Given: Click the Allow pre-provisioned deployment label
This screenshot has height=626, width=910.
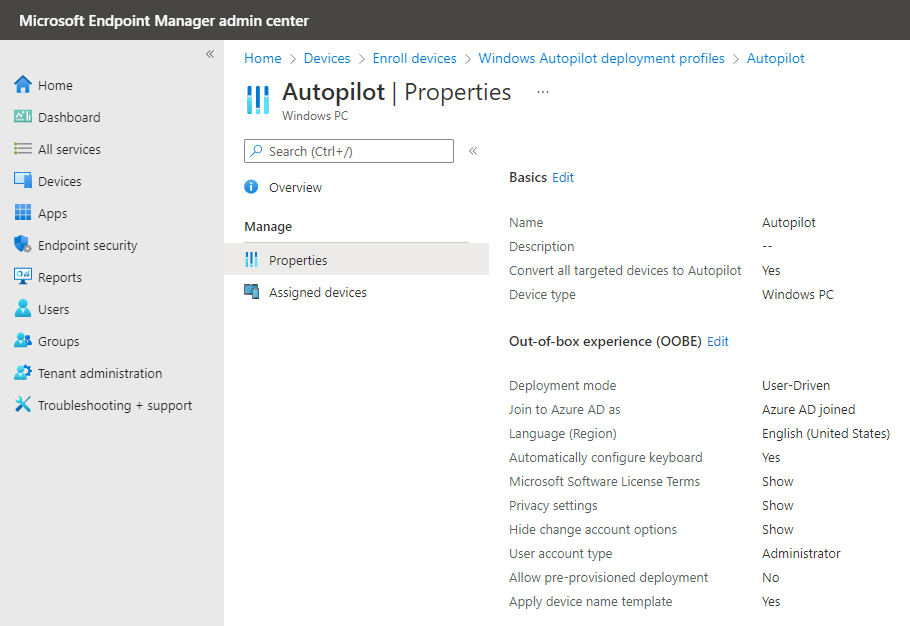Looking at the screenshot, I should (608, 577).
